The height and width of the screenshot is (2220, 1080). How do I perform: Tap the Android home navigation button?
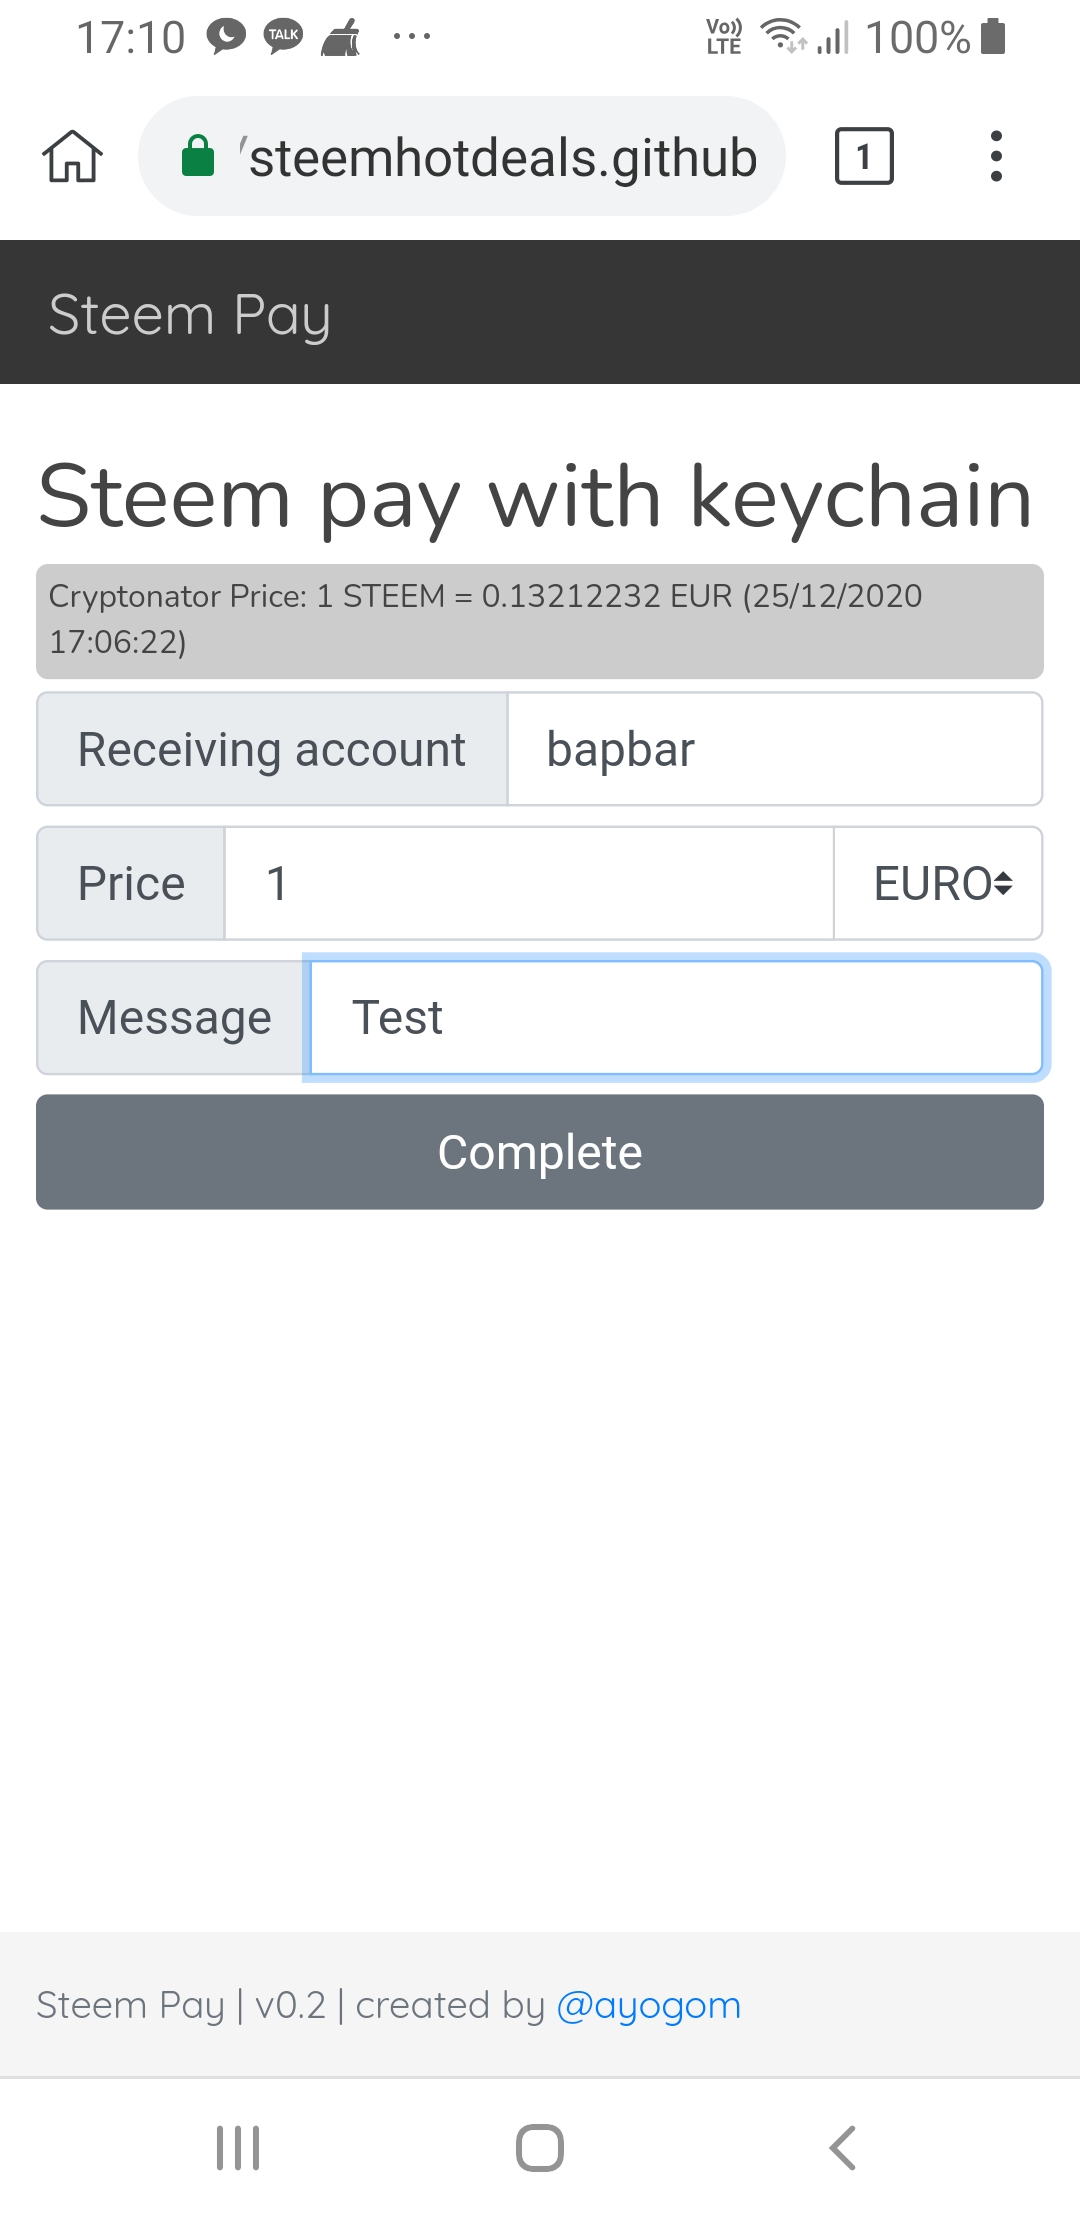(x=540, y=2147)
